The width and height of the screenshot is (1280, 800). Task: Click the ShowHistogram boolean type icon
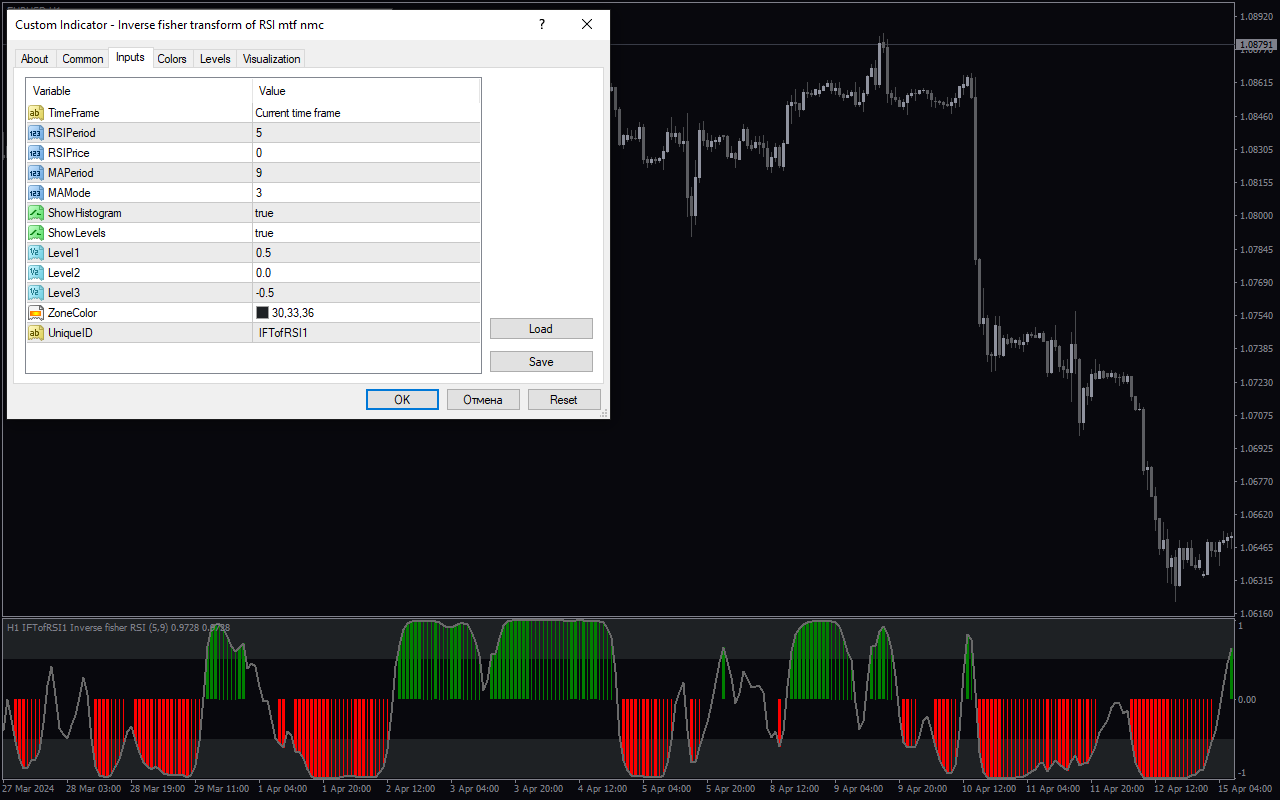36,213
